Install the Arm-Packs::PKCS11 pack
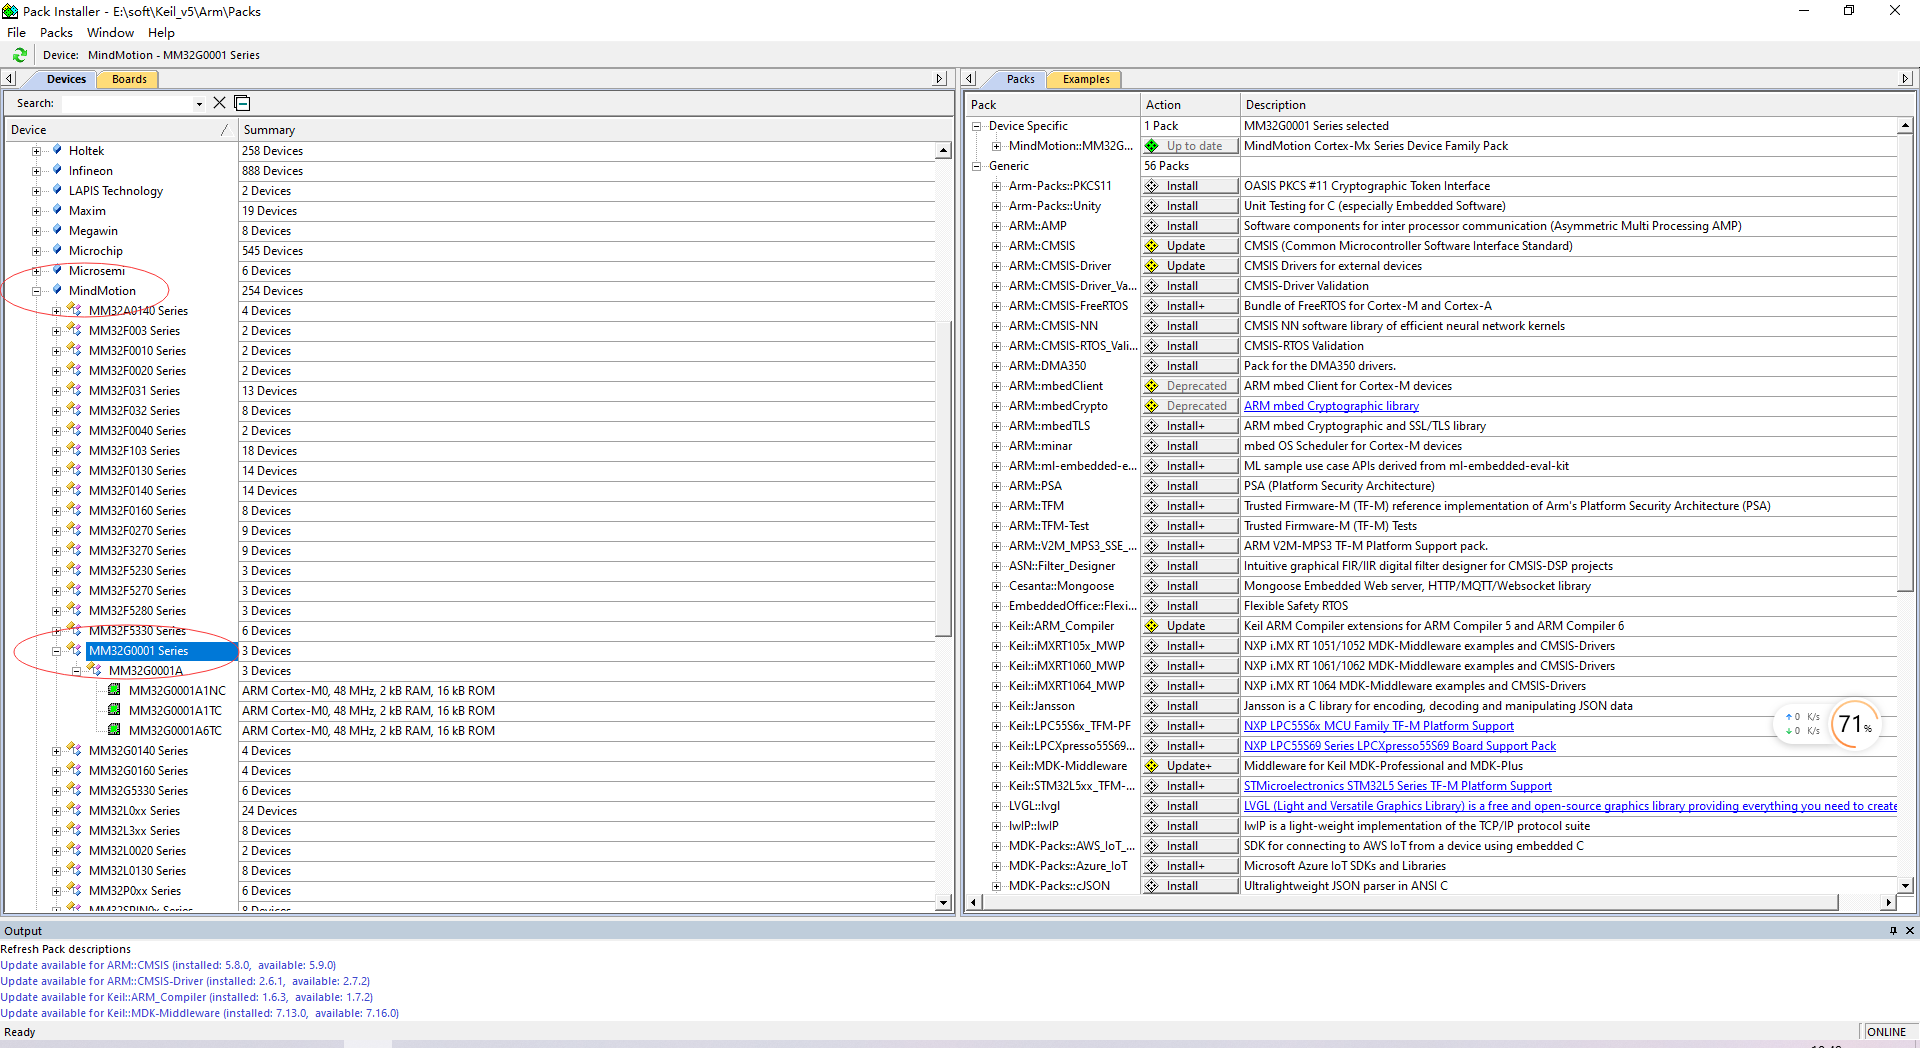The image size is (1920, 1048). click(1190, 186)
